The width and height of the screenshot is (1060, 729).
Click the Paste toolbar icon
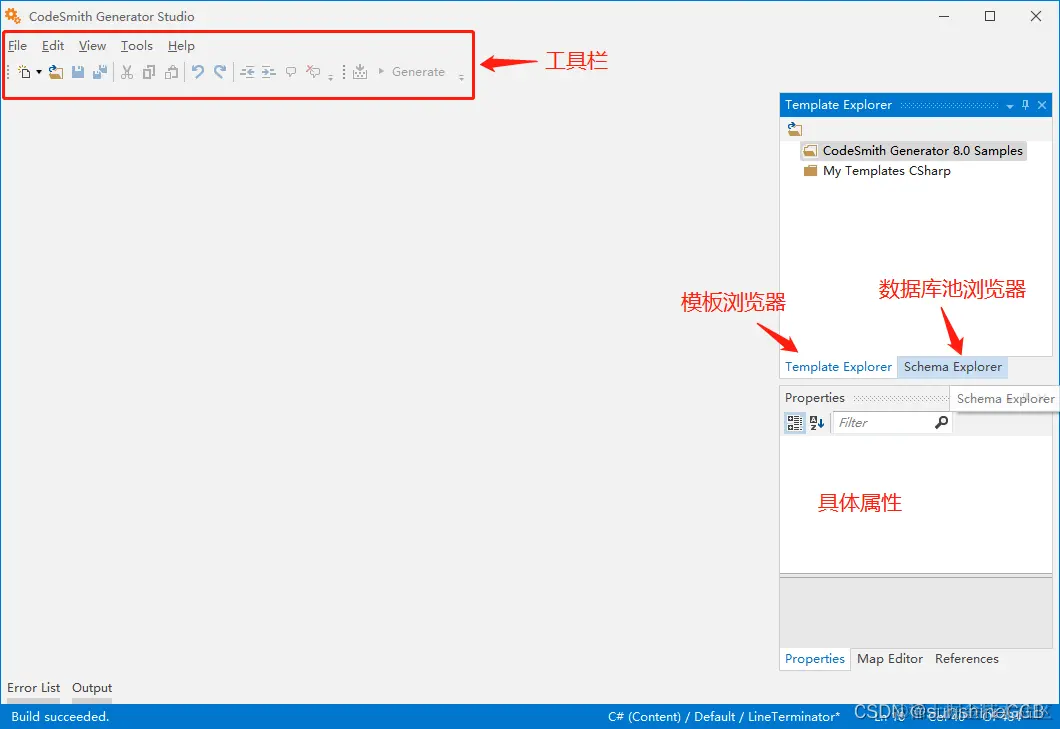pos(172,72)
